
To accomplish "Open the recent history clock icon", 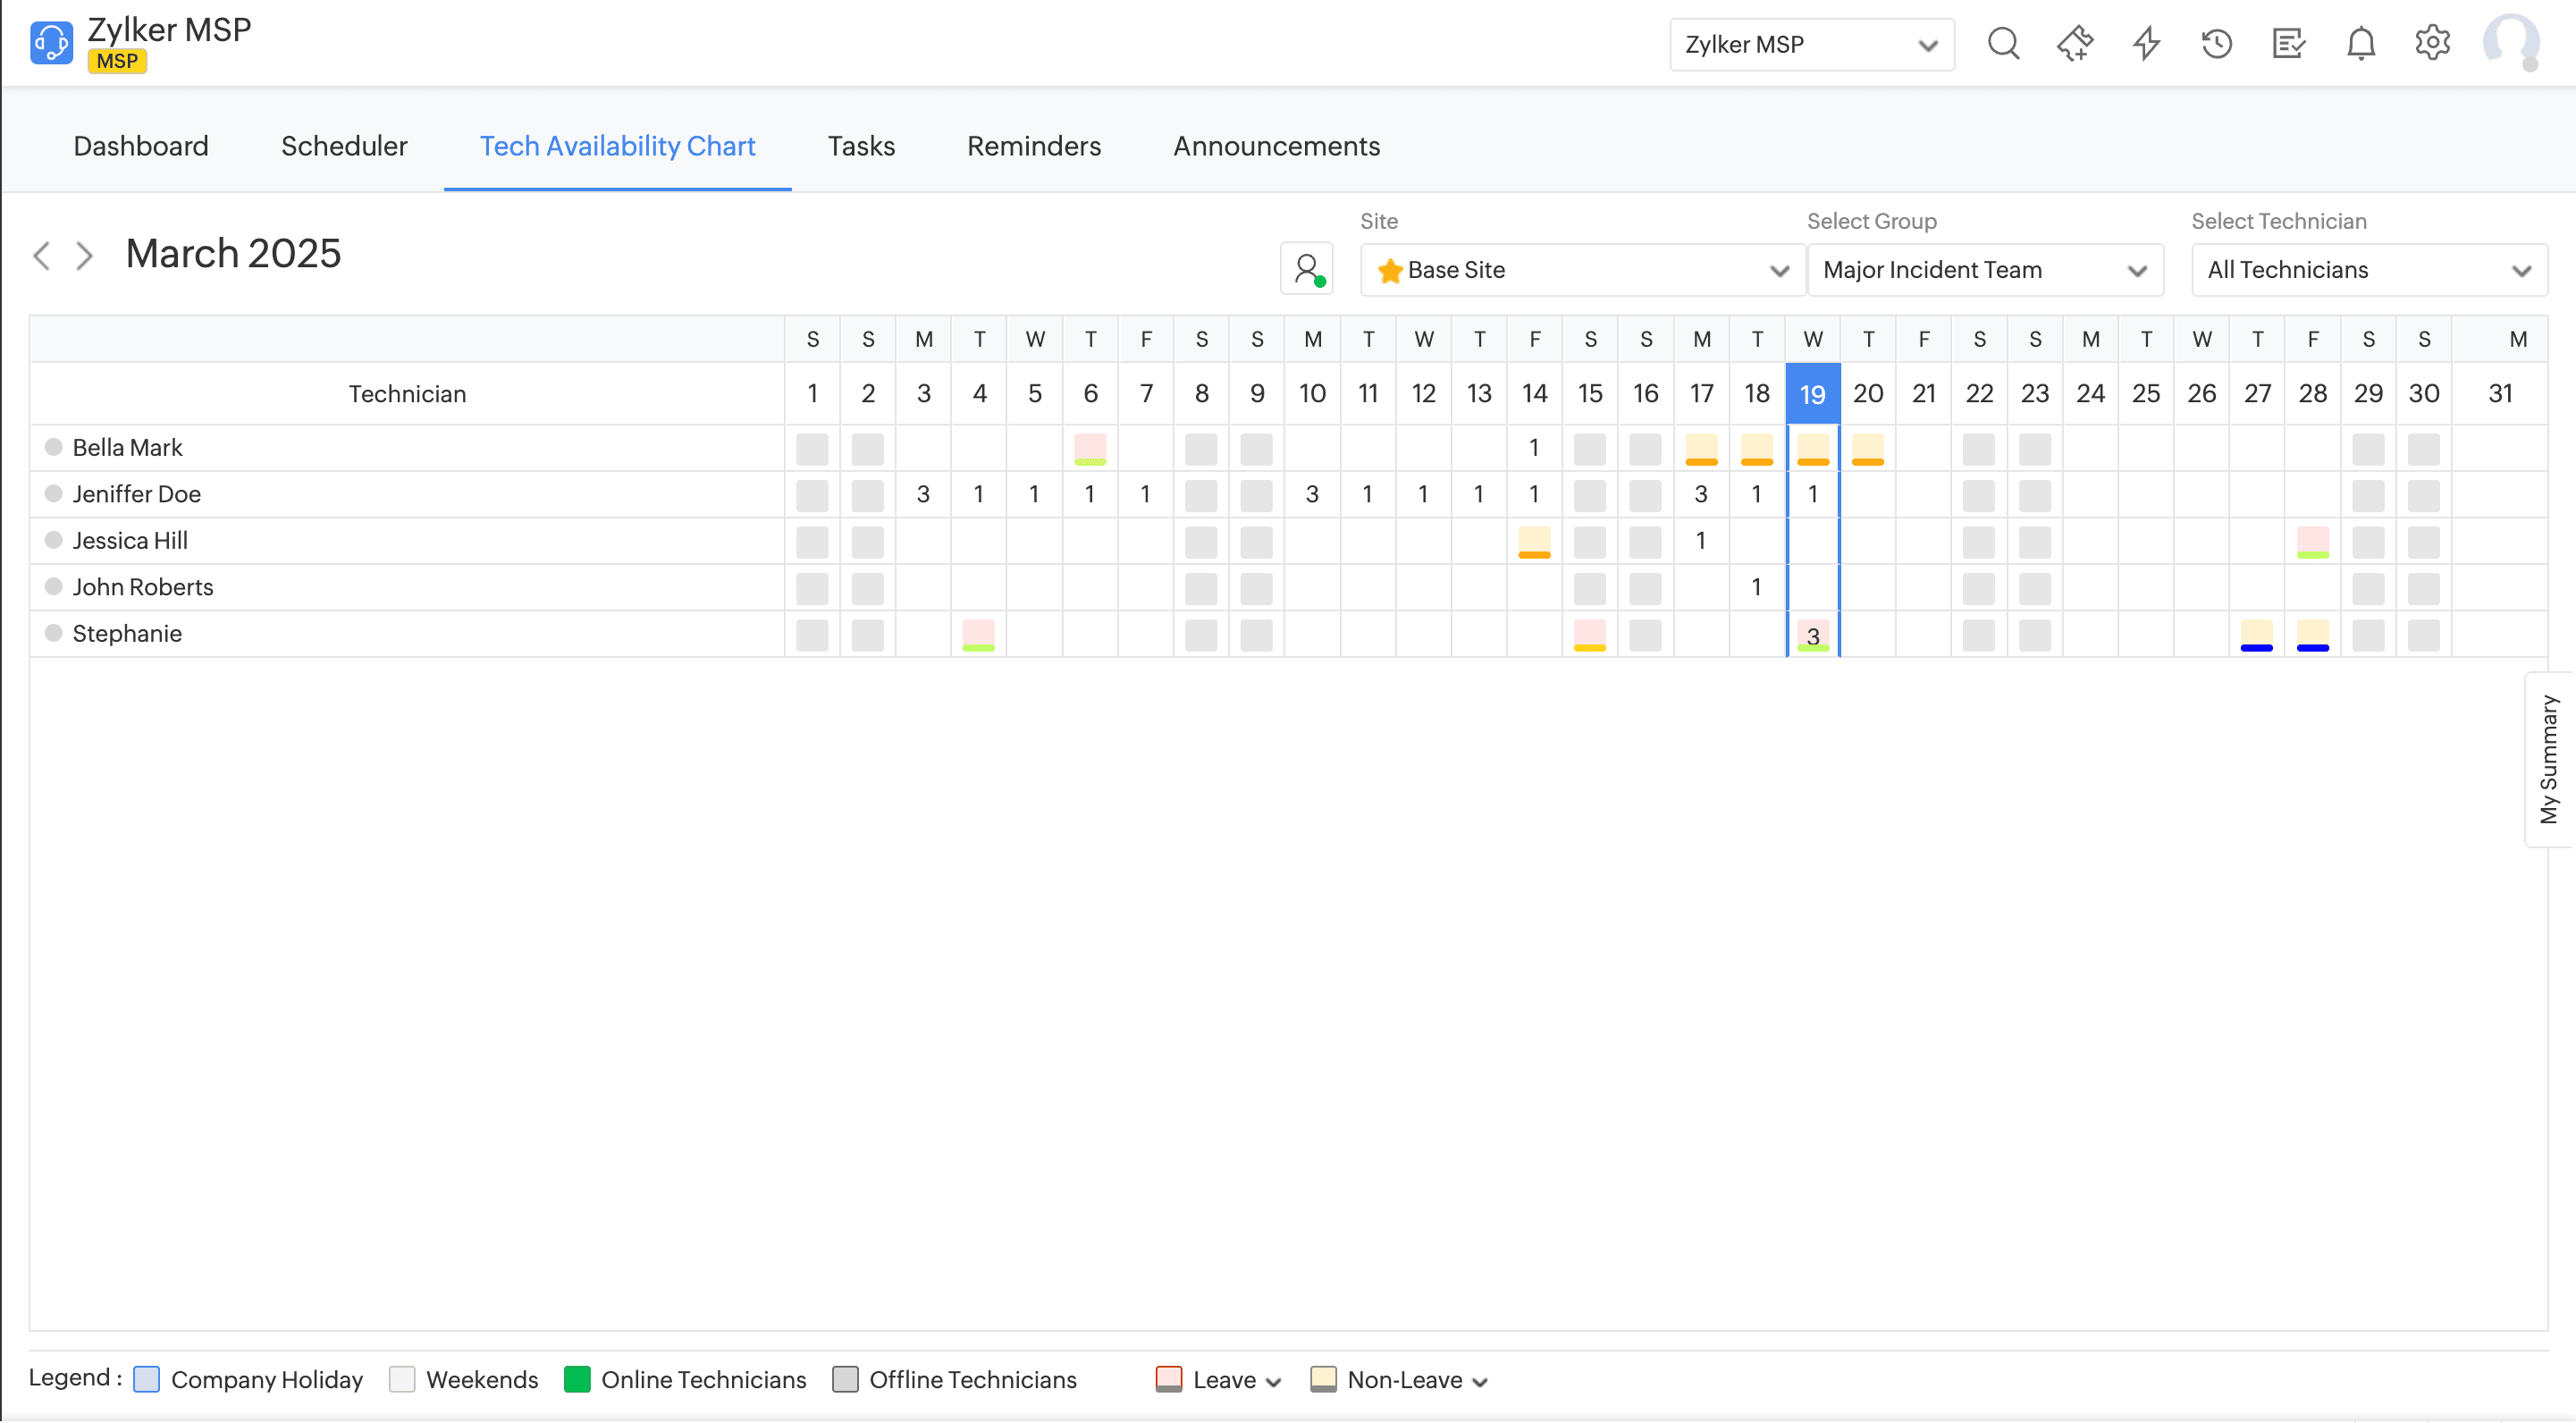I will pos(2217,44).
